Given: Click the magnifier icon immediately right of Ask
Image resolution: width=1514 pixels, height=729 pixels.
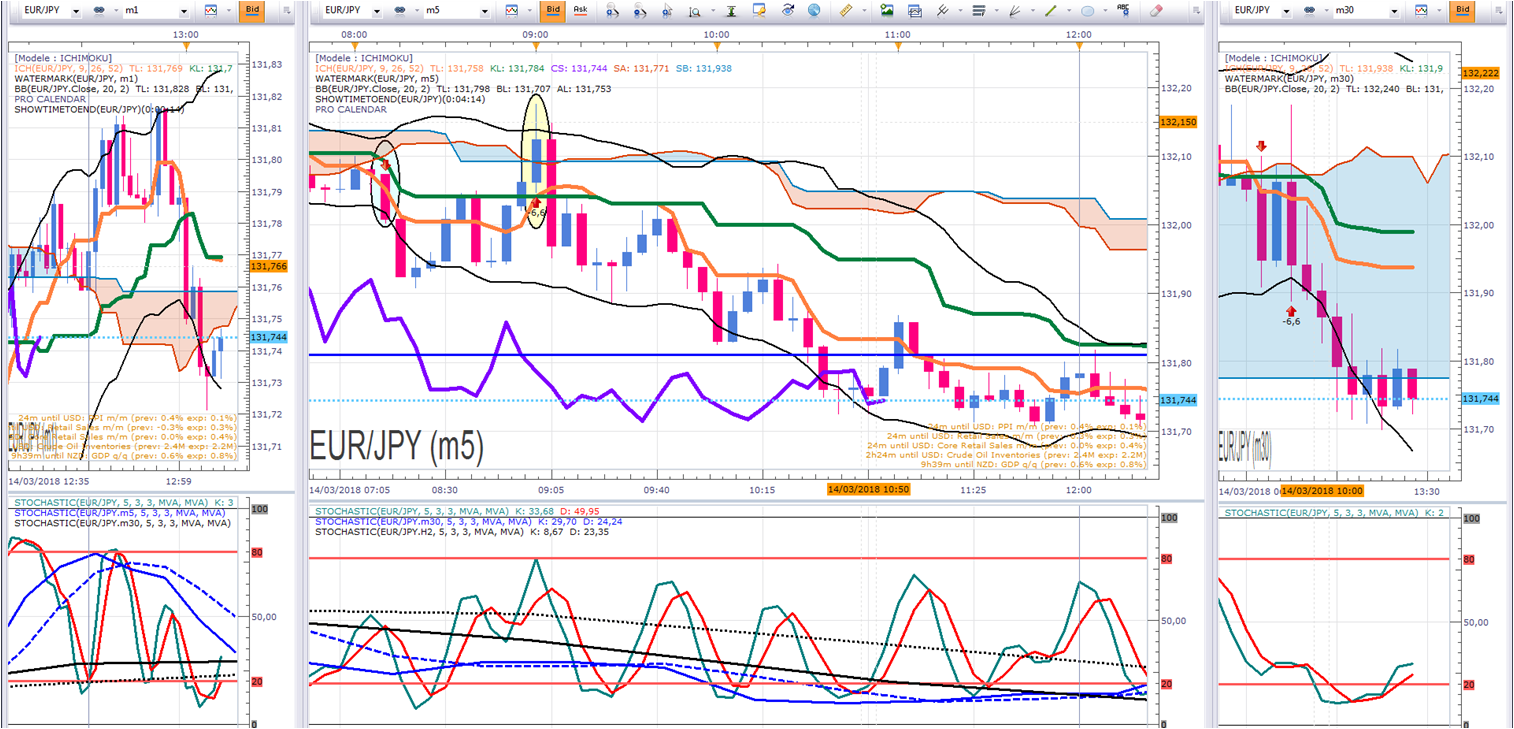Looking at the screenshot, I should tap(612, 11).
